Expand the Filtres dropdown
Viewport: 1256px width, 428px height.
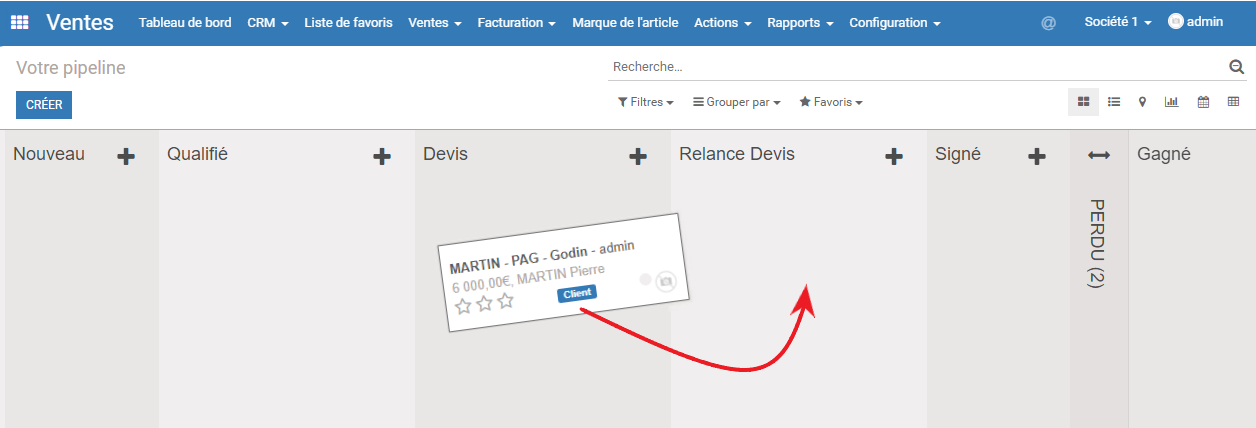click(646, 102)
